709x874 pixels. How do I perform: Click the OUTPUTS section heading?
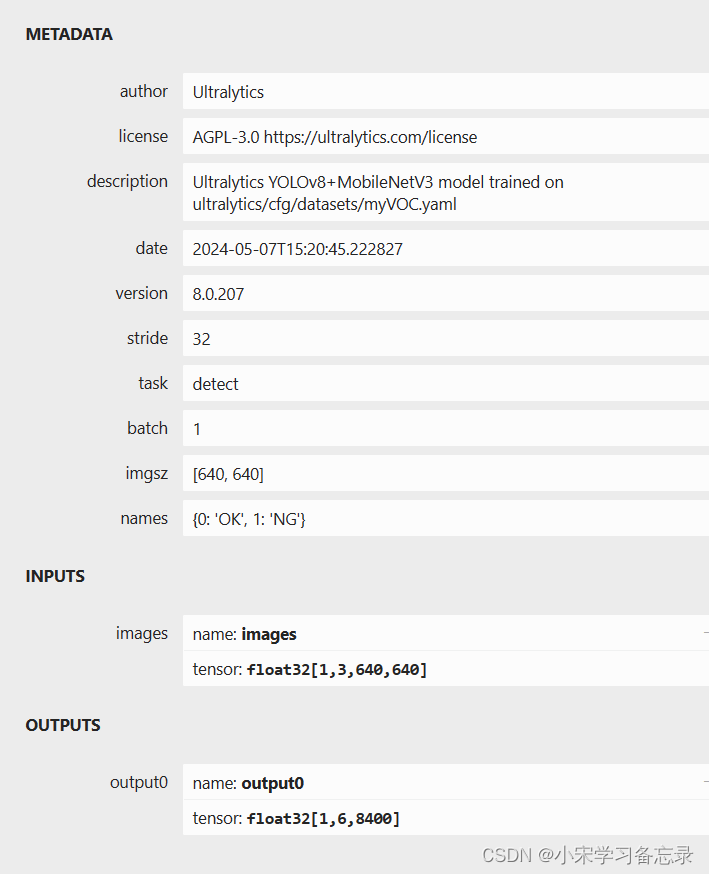(63, 725)
